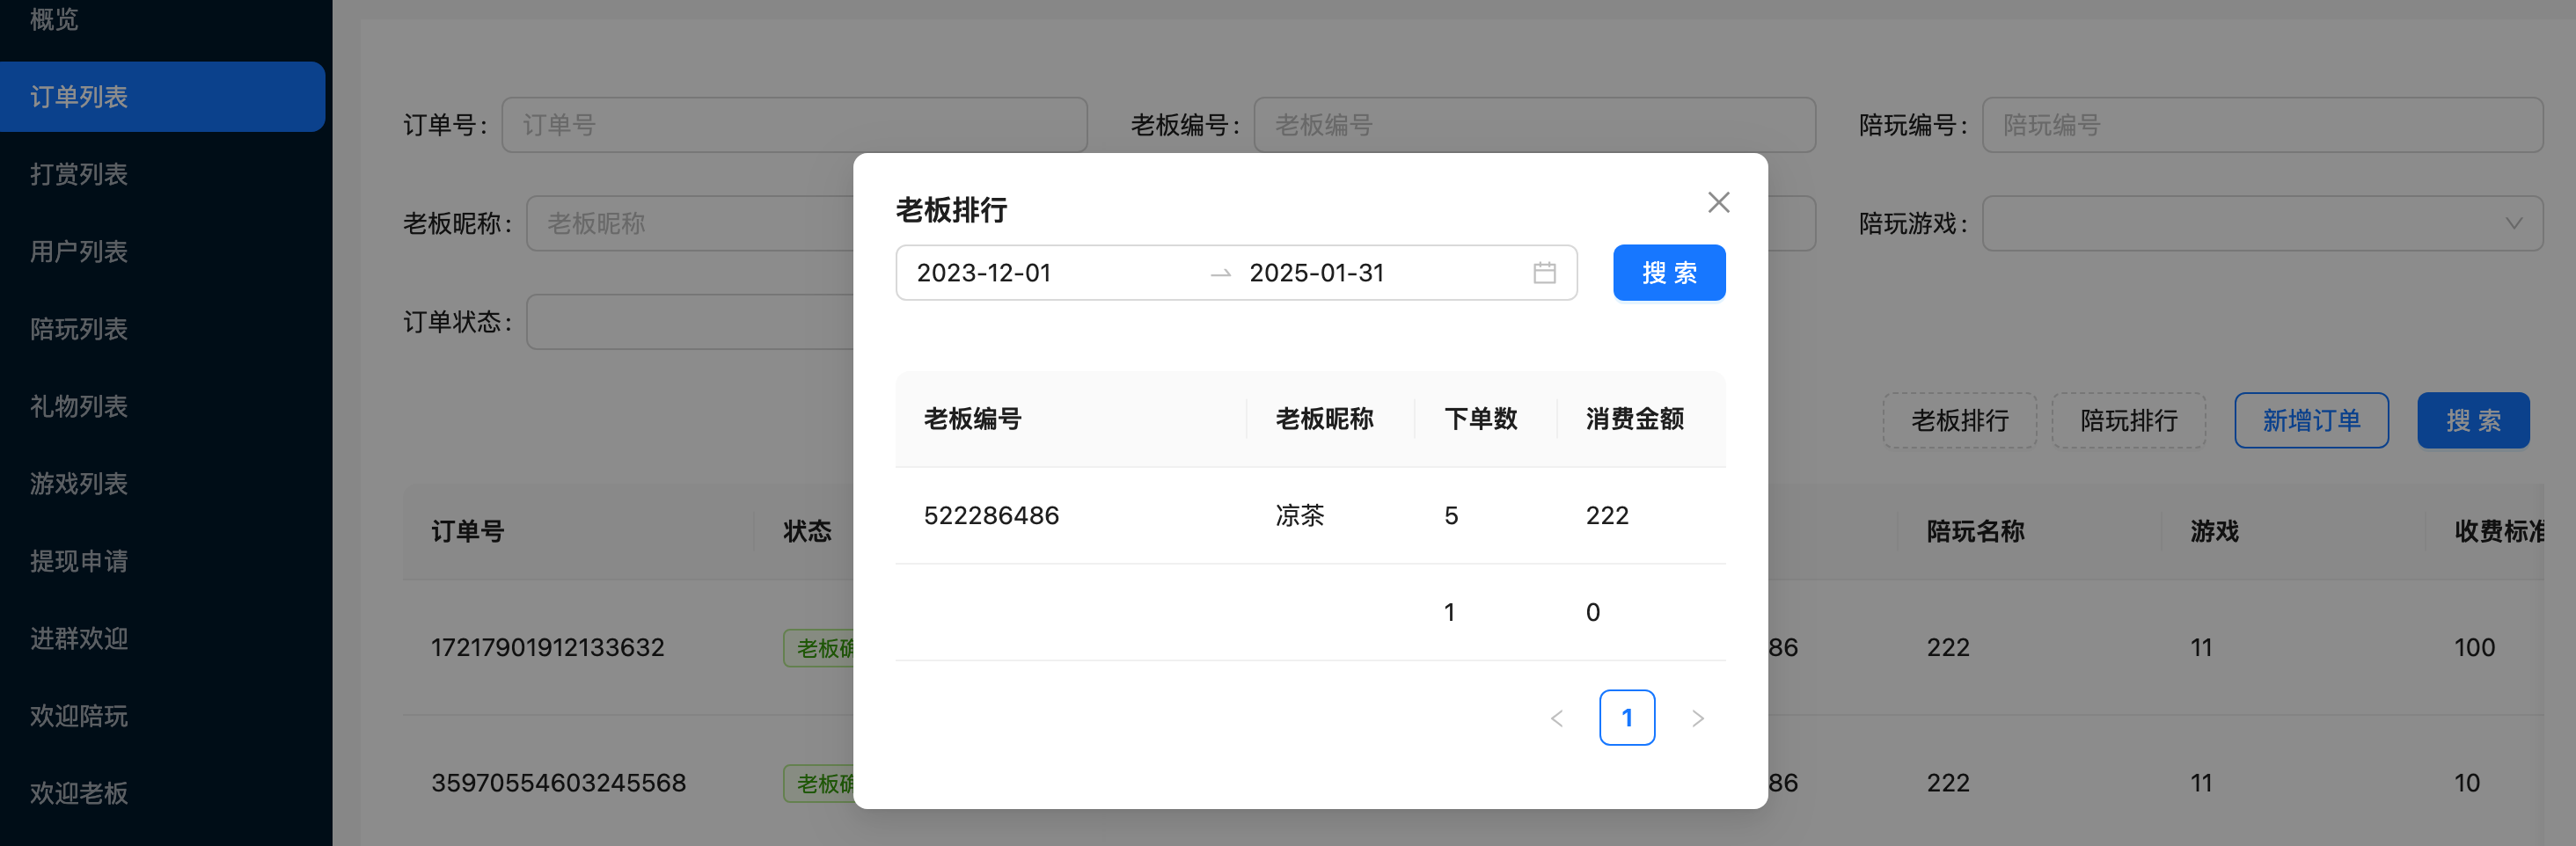Focus the 老板编号 input field
The width and height of the screenshot is (2576, 846).
1534,125
